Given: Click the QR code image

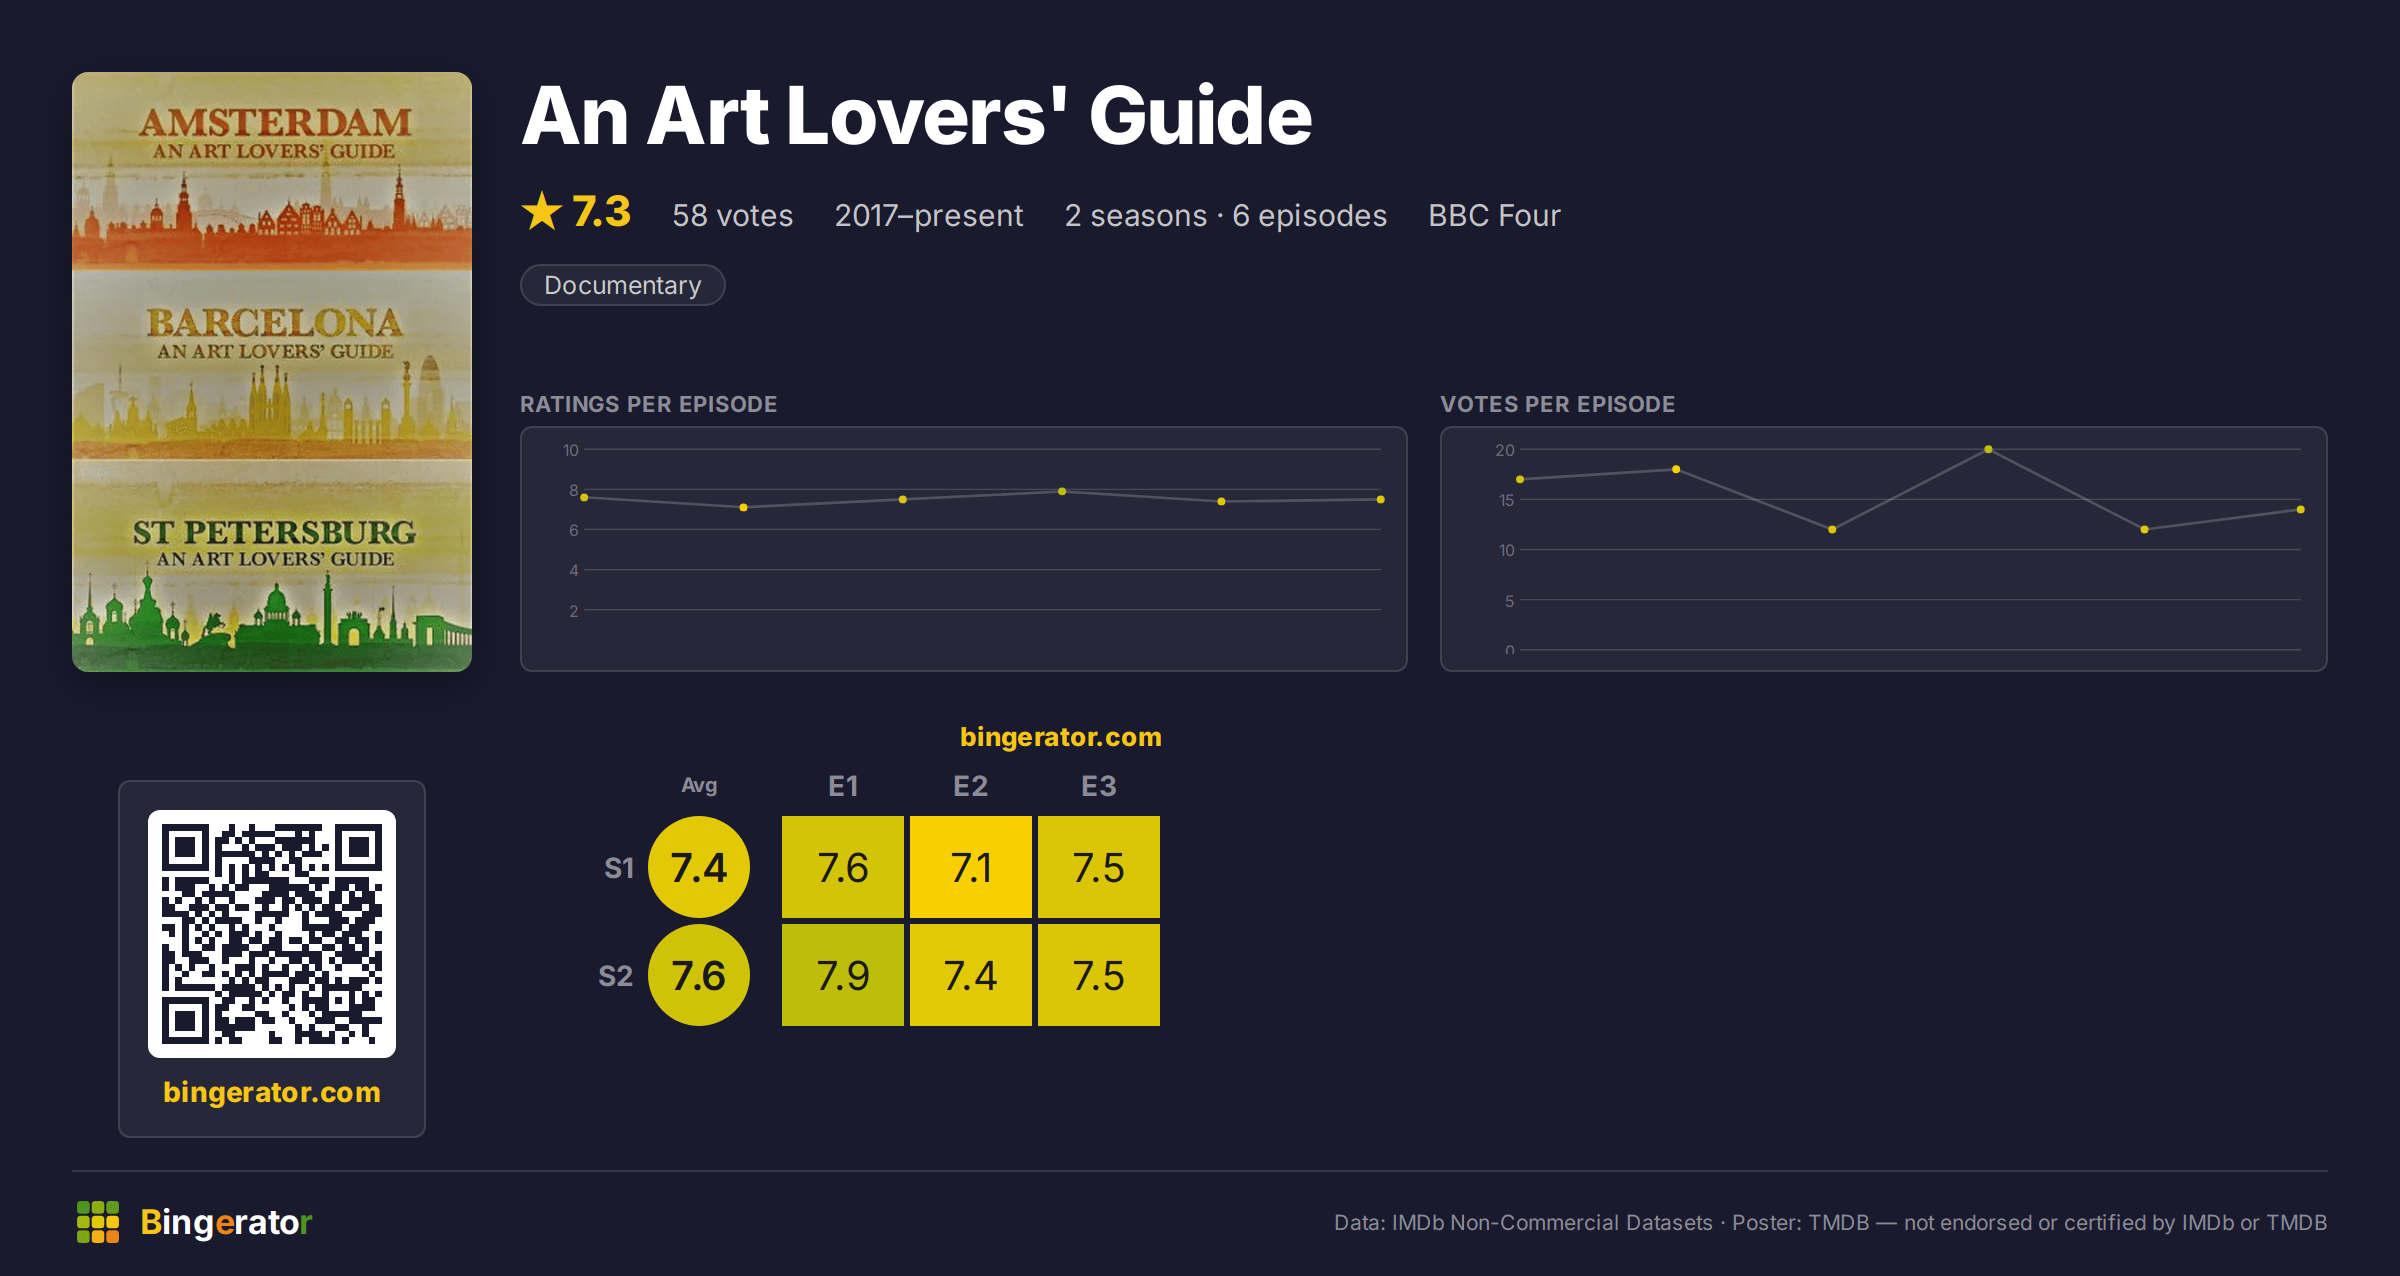Looking at the screenshot, I should tap(272, 934).
